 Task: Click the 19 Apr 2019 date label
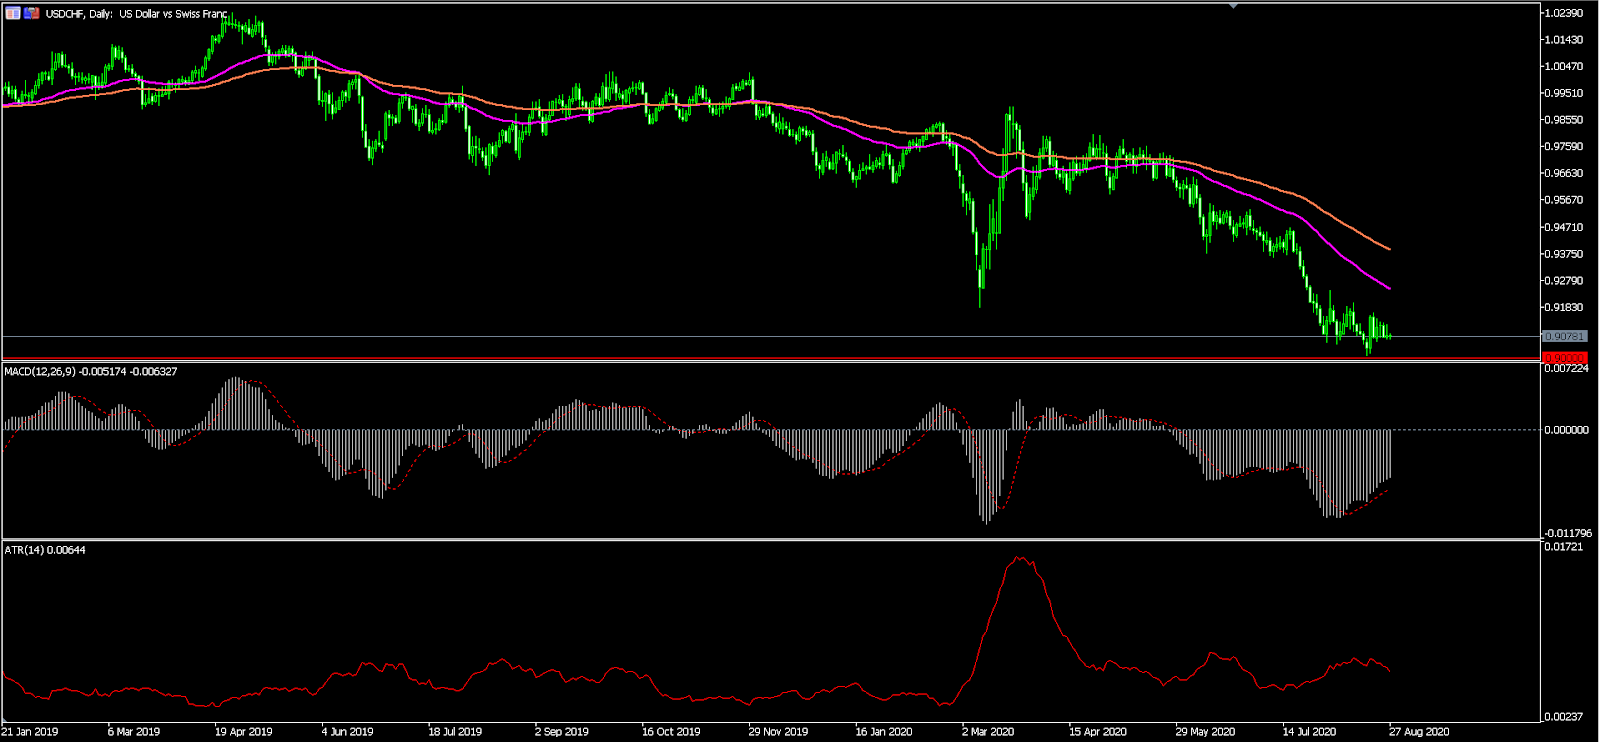(243, 732)
